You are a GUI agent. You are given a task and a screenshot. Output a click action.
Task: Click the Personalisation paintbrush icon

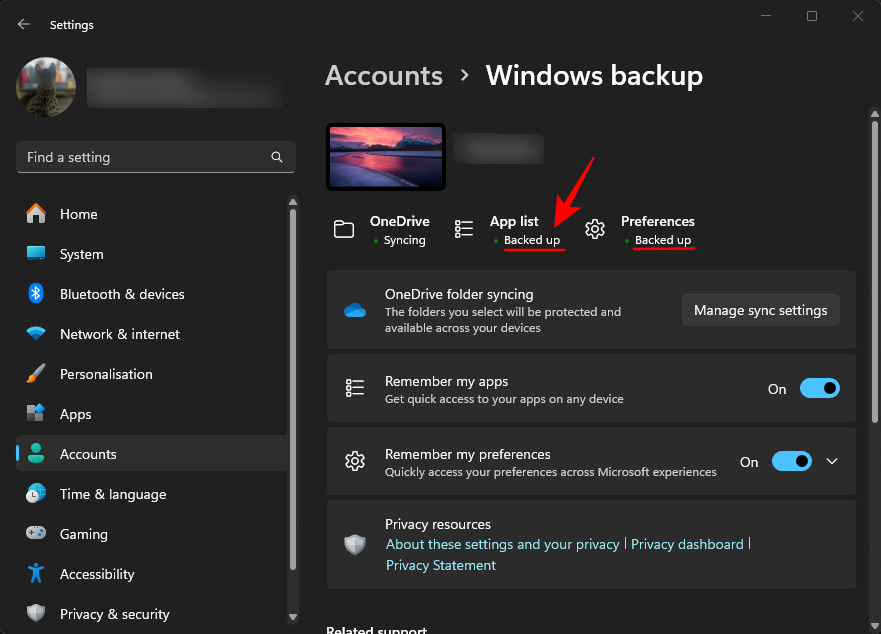pyautogui.click(x=36, y=374)
